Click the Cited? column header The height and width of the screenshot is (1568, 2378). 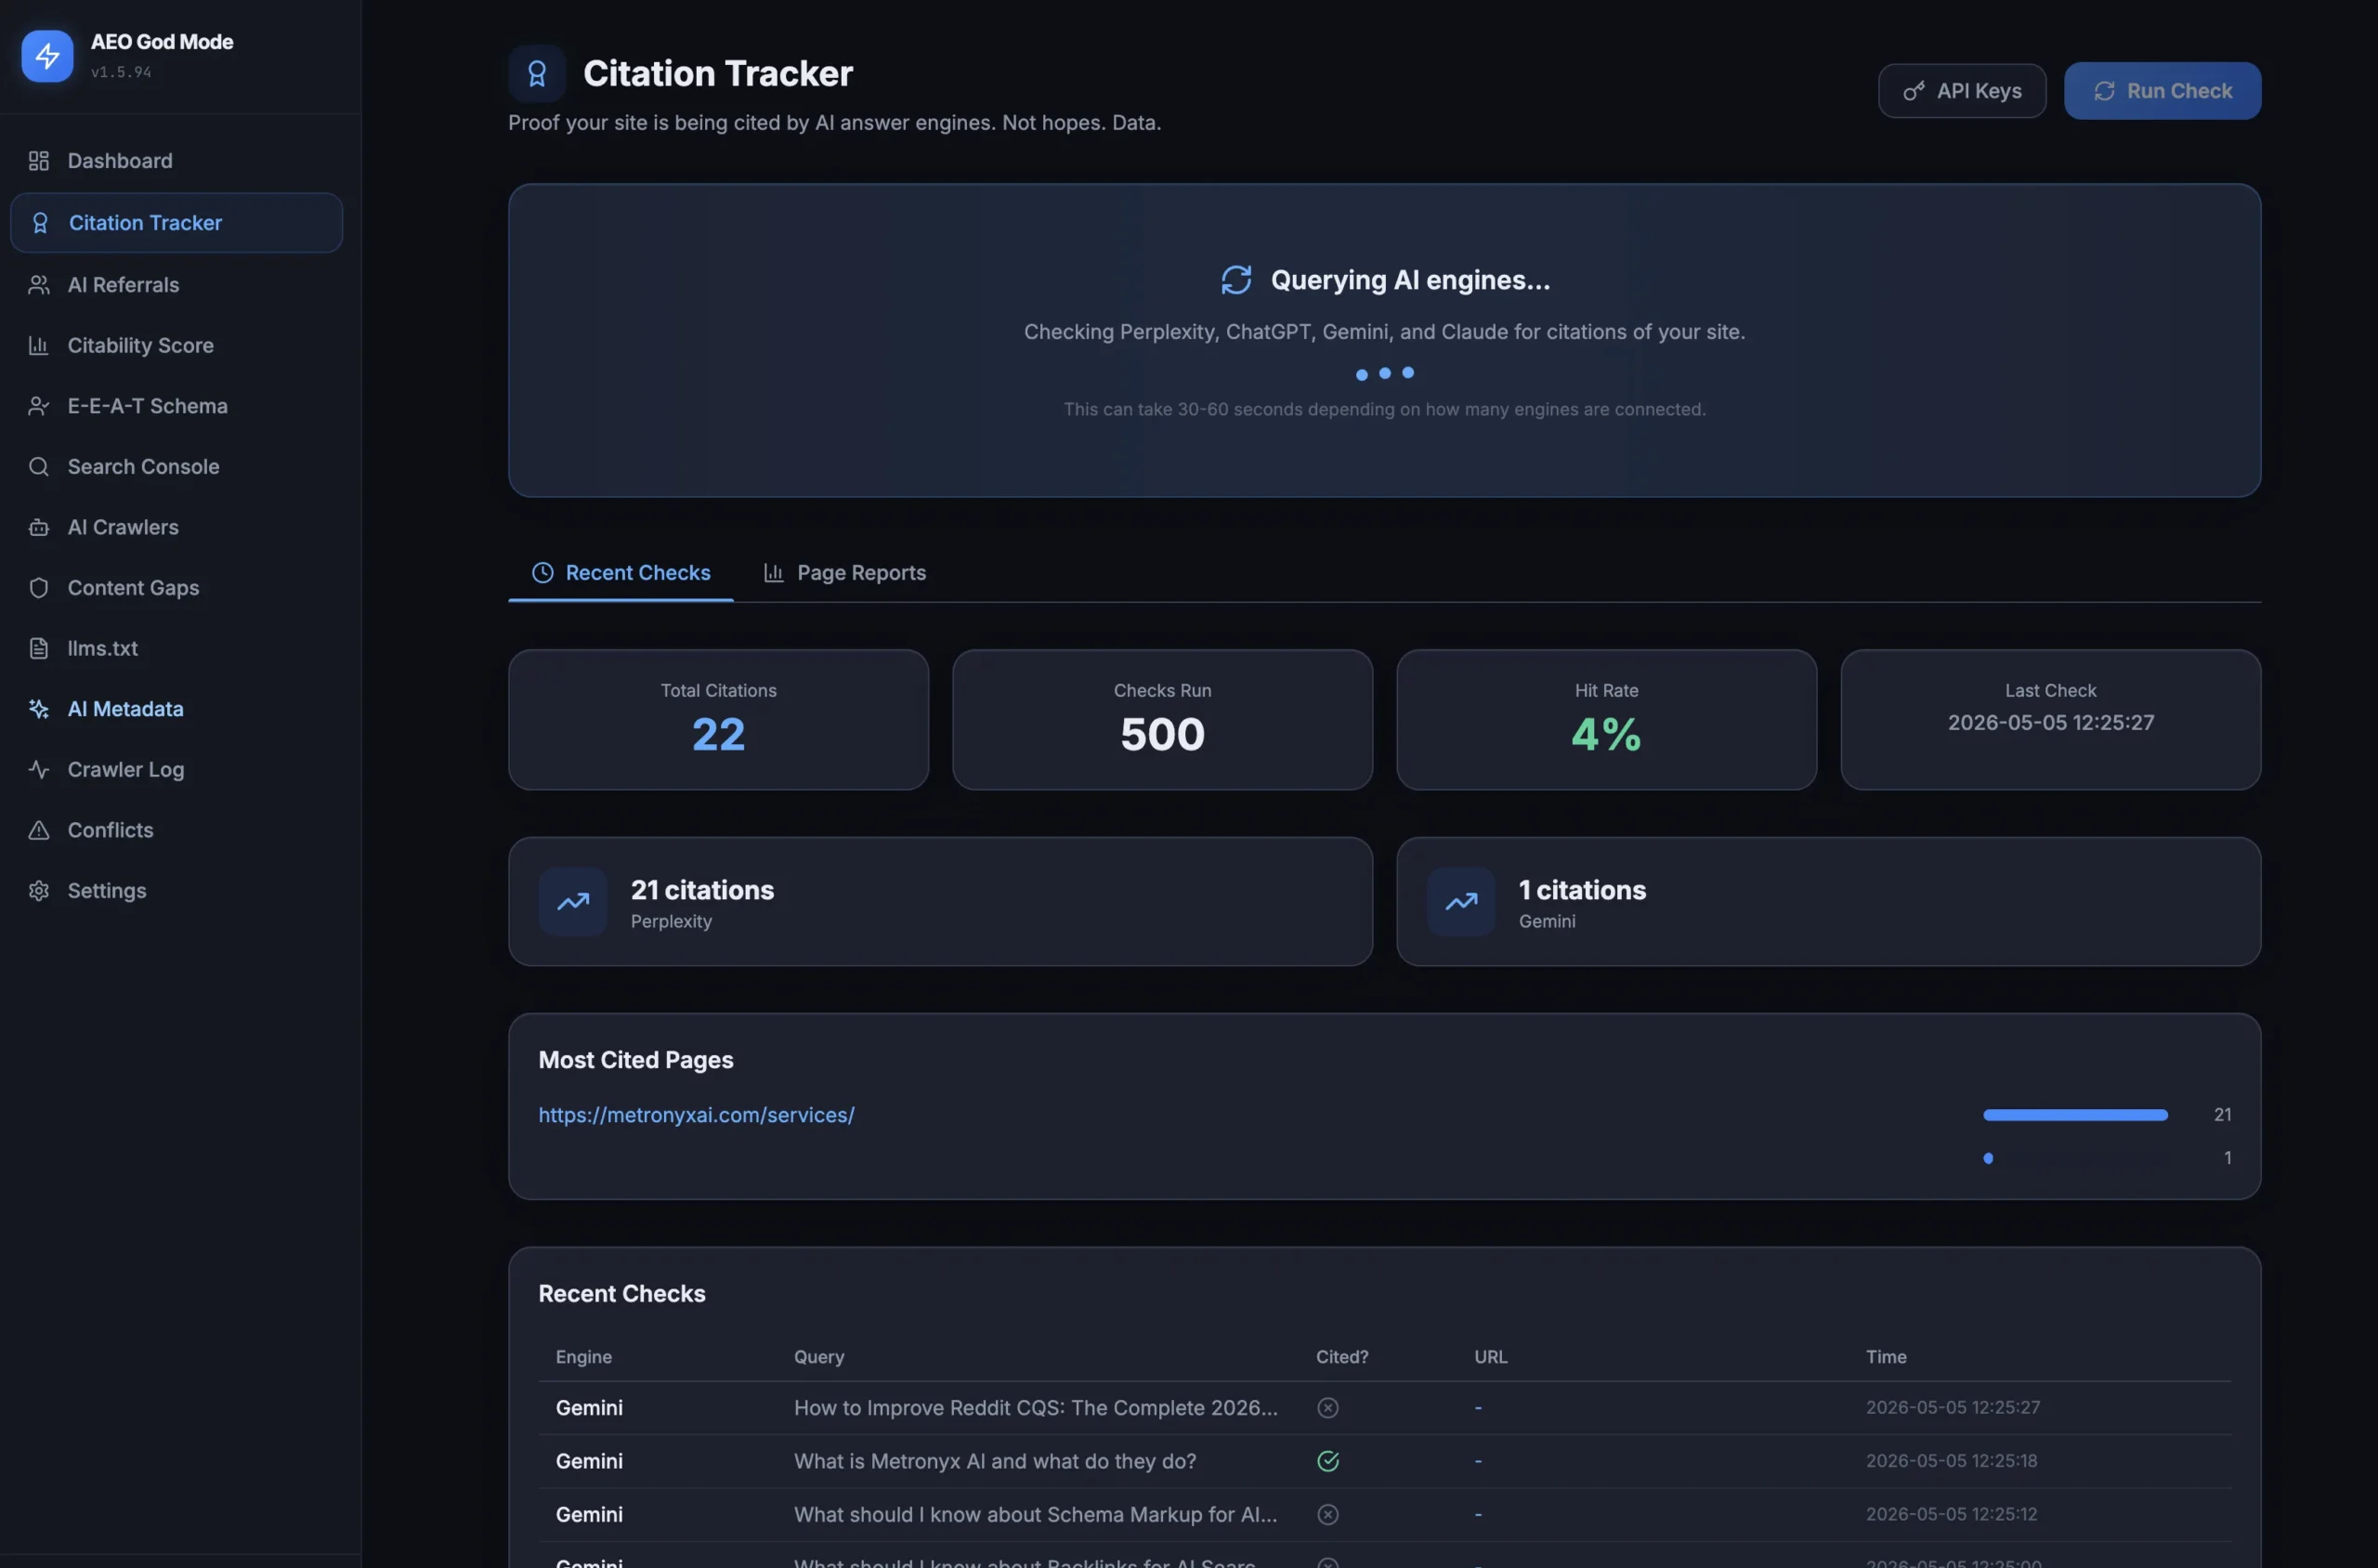click(x=1342, y=1357)
